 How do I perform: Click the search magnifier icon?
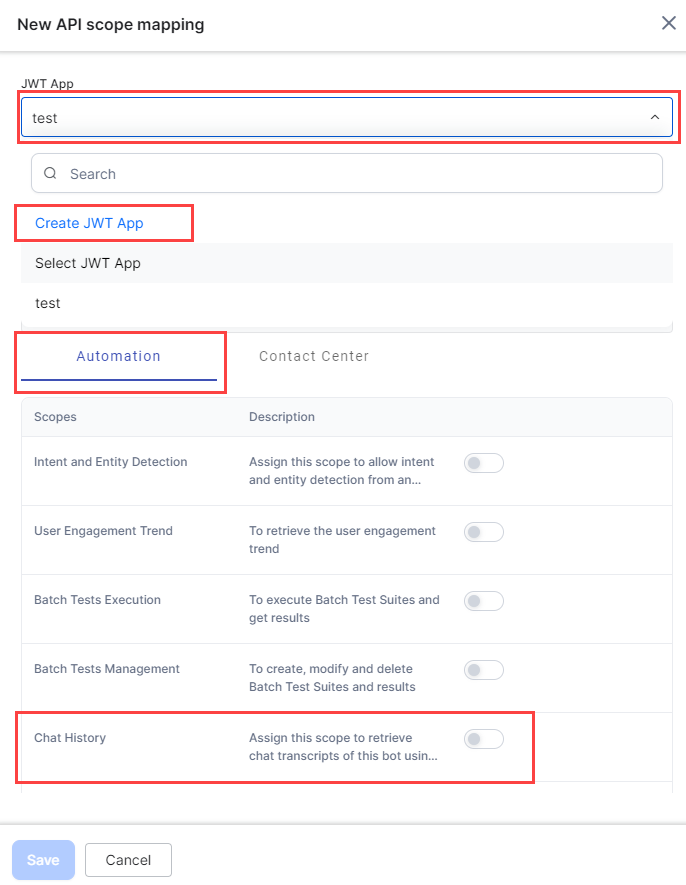(x=50, y=174)
